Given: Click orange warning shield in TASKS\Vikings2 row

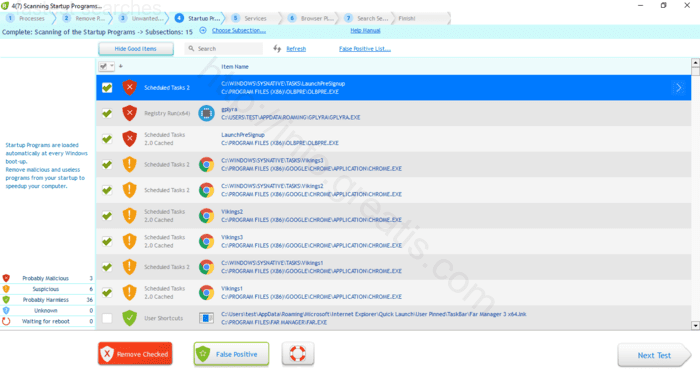Looking at the screenshot, I should point(129,190).
